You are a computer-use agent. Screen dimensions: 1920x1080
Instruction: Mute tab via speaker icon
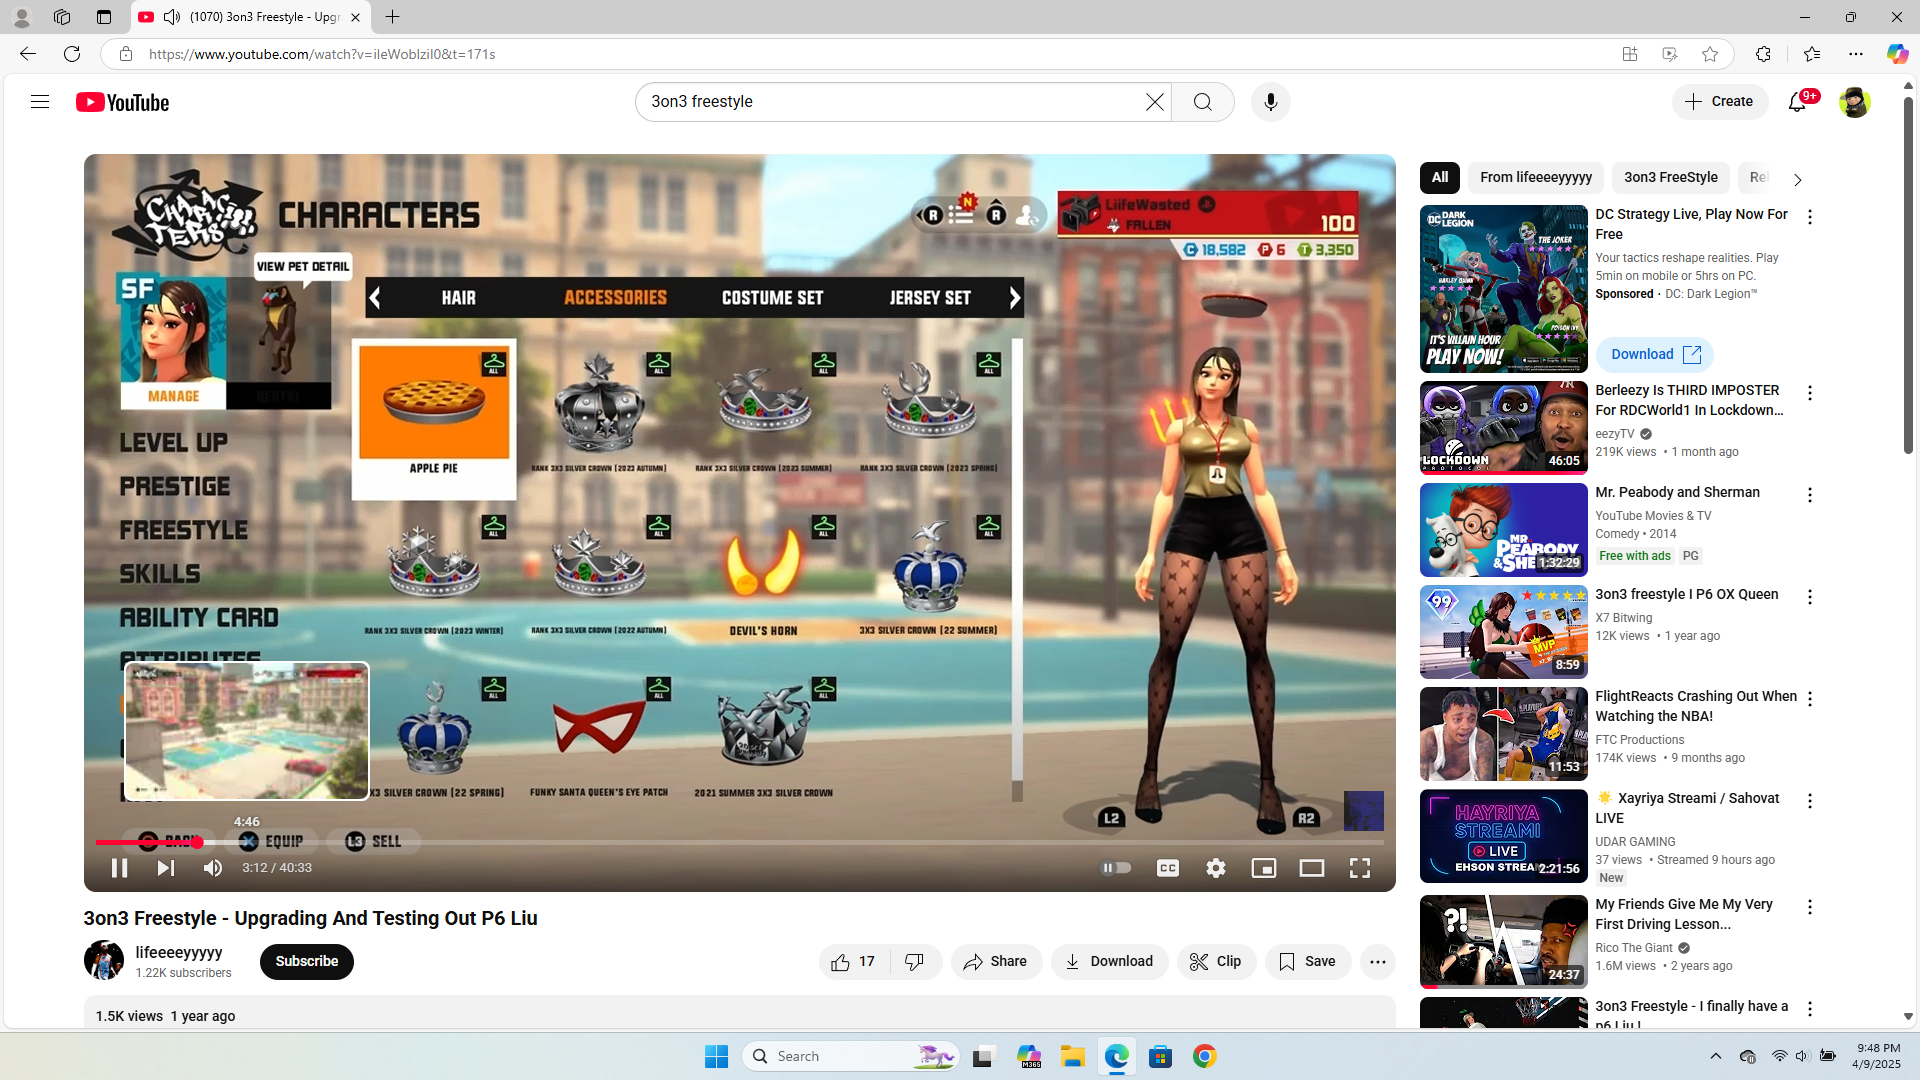(172, 17)
